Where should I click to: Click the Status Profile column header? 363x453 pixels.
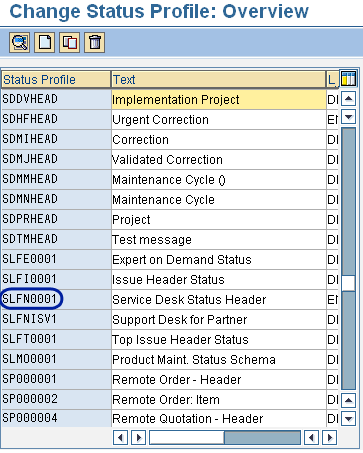point(56,80)
